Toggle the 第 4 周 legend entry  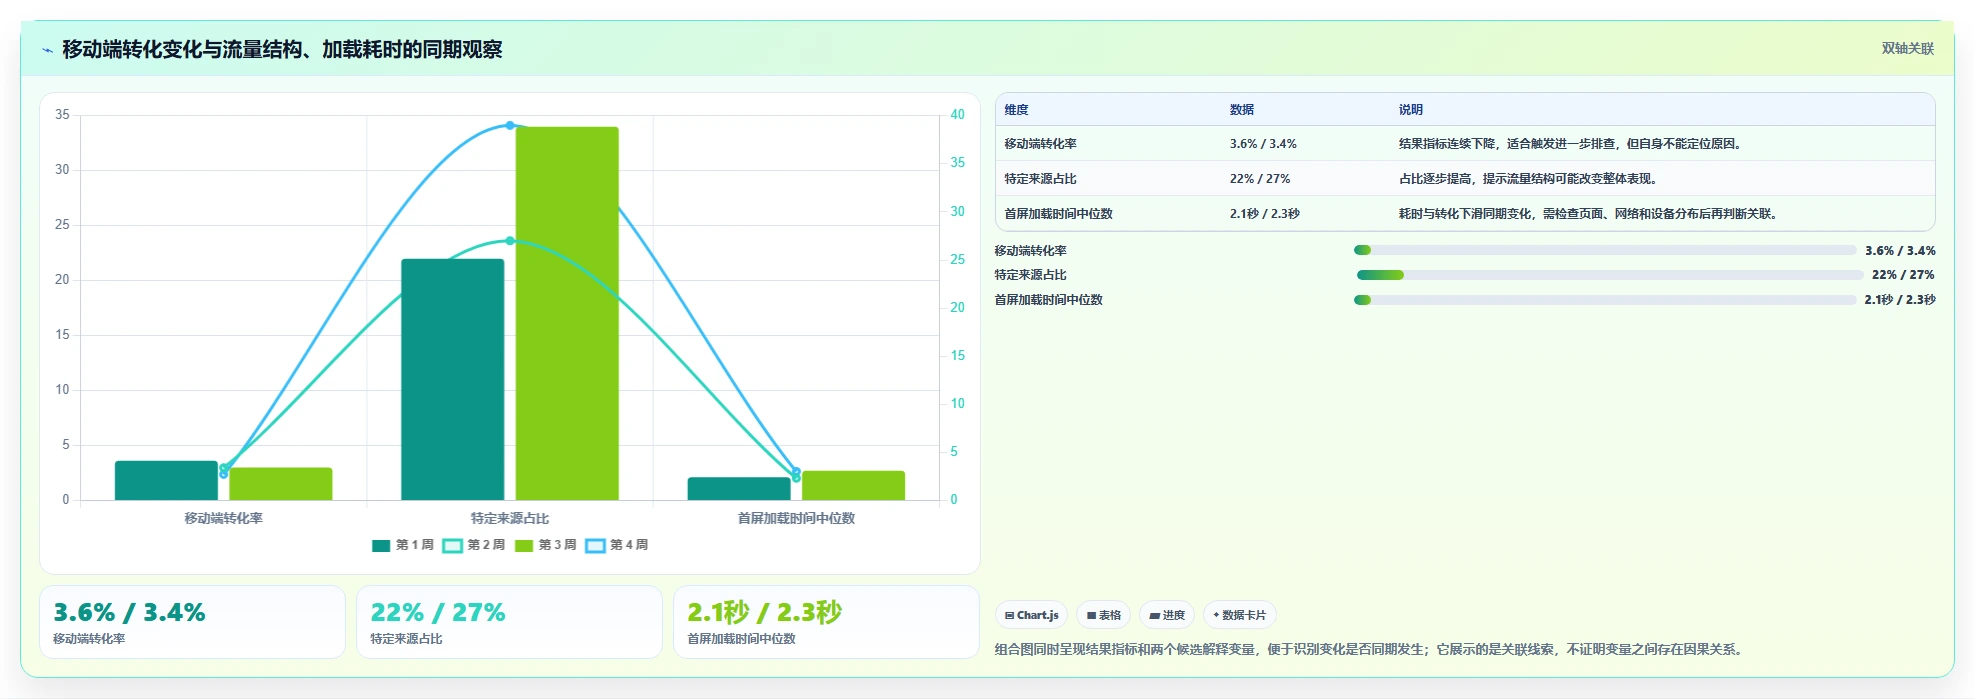pos(617,545)
